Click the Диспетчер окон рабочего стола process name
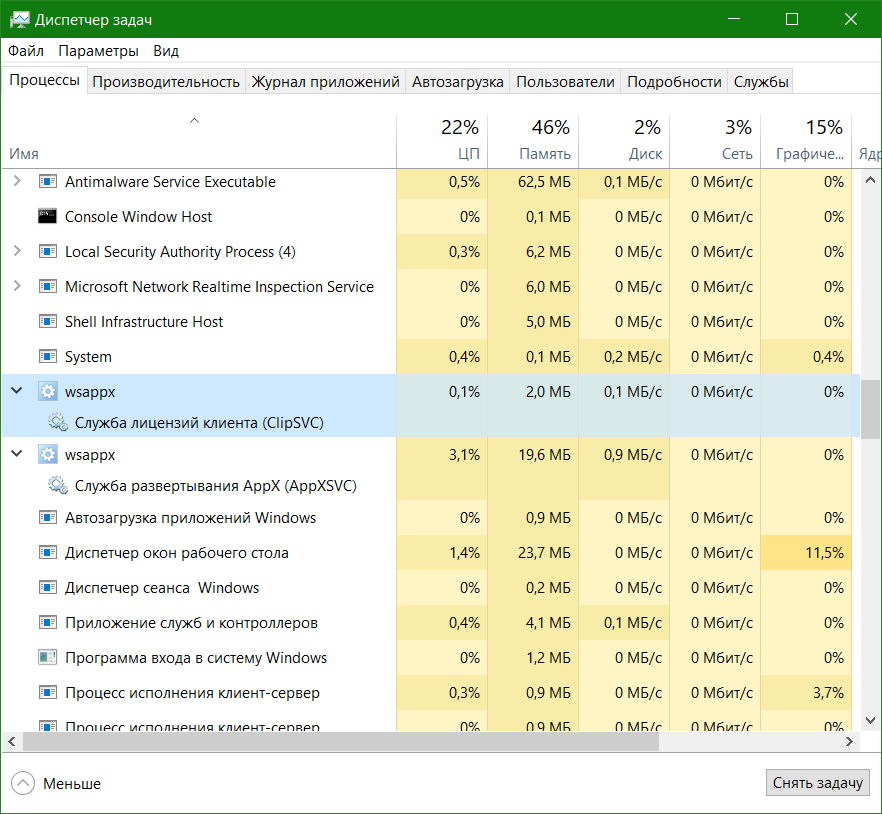Image resolution: width=882 pixels, height=814 pixels. [x=177, y=553]
